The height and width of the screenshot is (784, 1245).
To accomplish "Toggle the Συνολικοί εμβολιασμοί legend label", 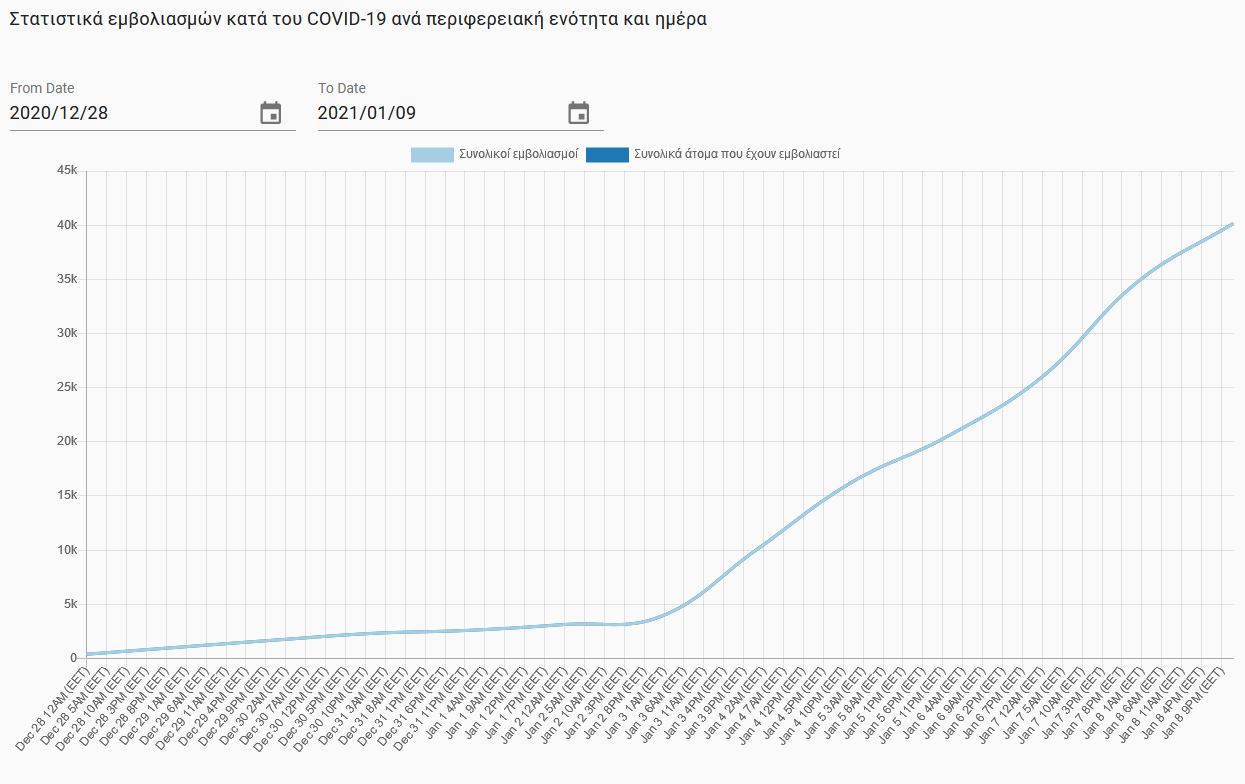I will point(518,155).
